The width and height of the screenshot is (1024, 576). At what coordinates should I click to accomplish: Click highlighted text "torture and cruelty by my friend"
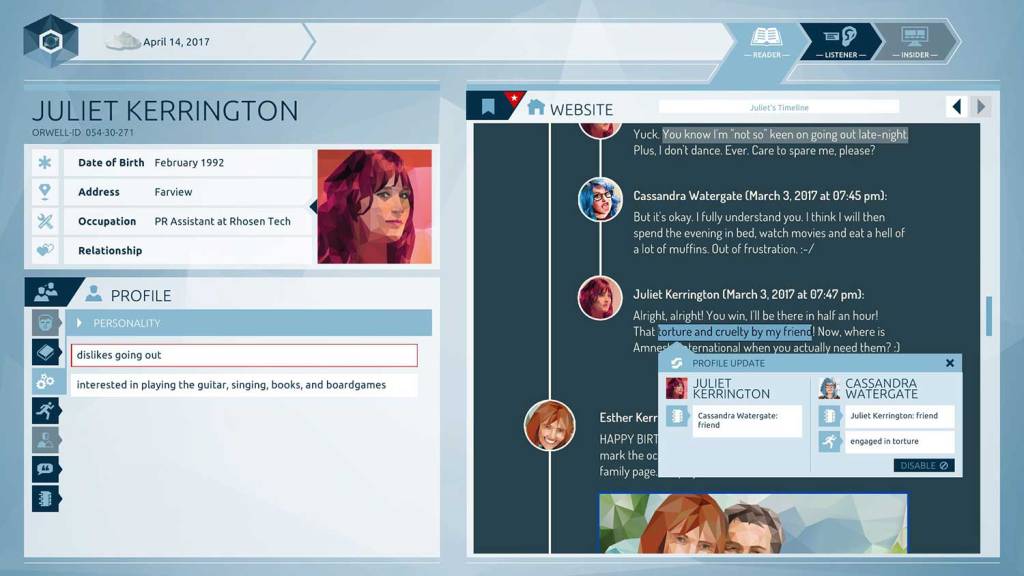pyautogui.click(x=735, y=332)
